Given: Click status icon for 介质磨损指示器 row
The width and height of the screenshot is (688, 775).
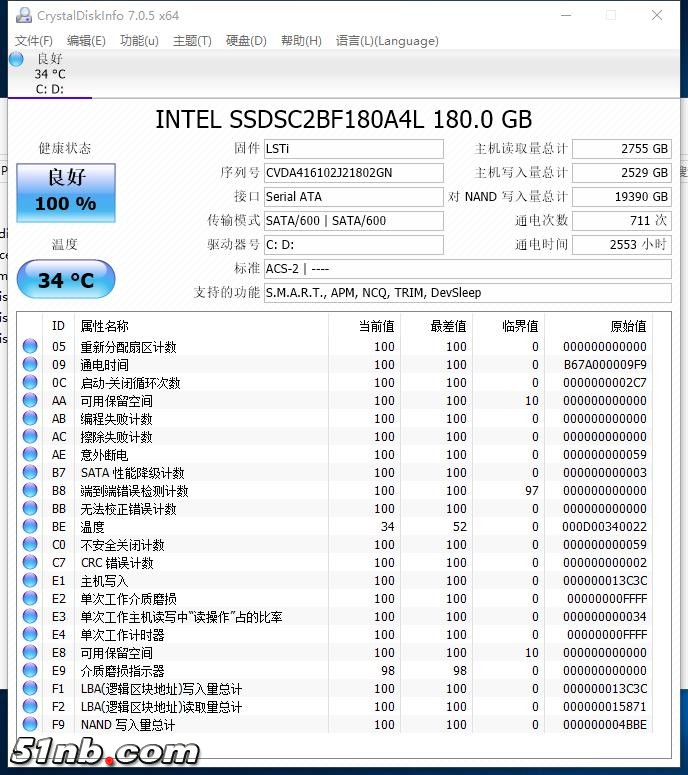Looking at the screenshot, I should pos(30,671).
